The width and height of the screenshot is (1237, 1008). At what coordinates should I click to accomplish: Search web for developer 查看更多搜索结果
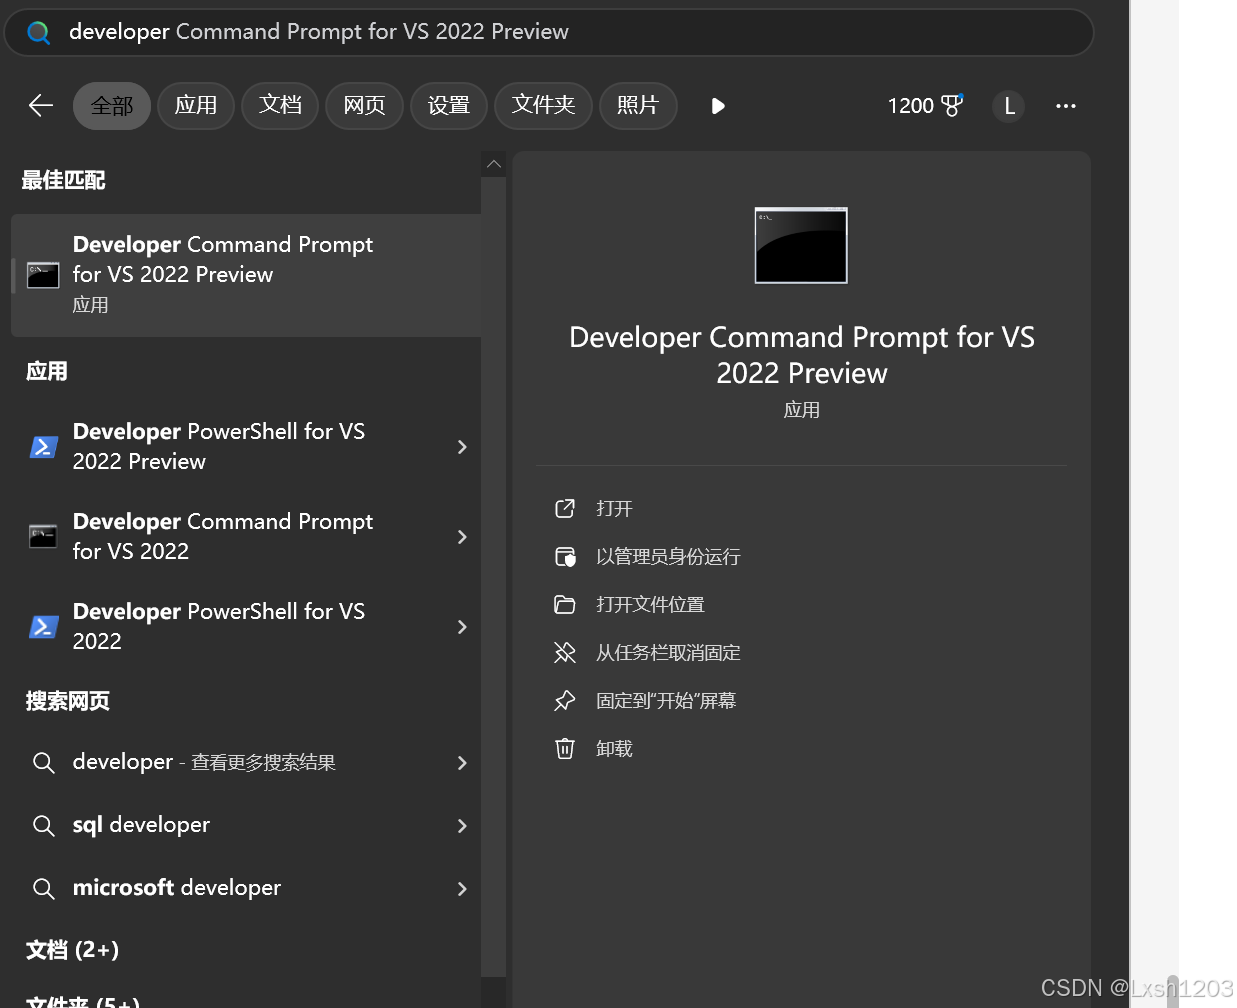point(246,762)
